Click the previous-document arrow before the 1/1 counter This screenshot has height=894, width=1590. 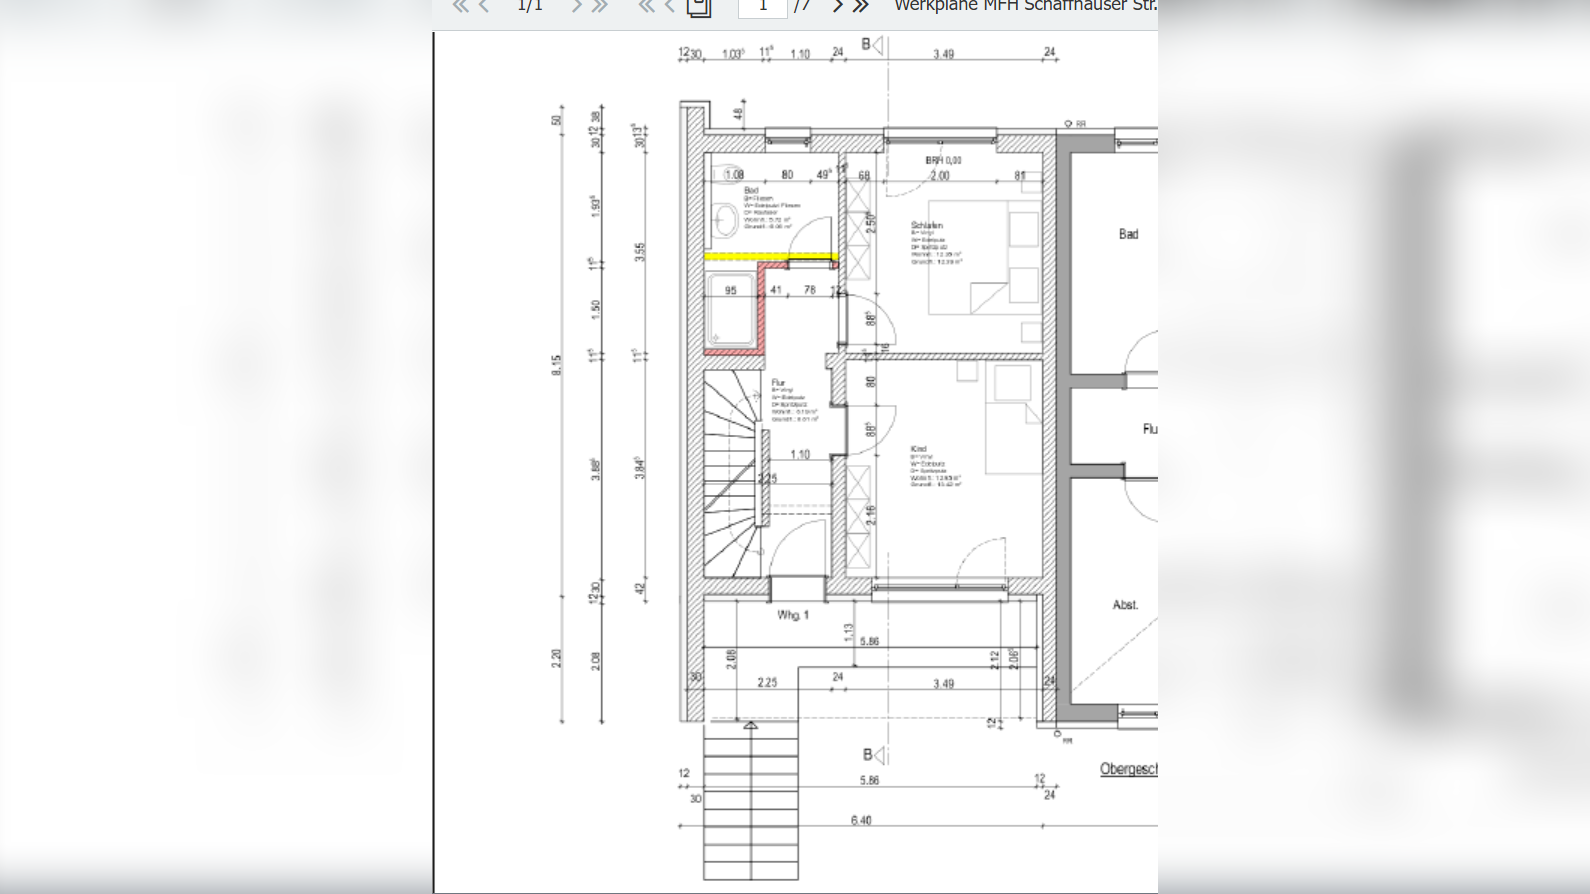pos(484,6)
